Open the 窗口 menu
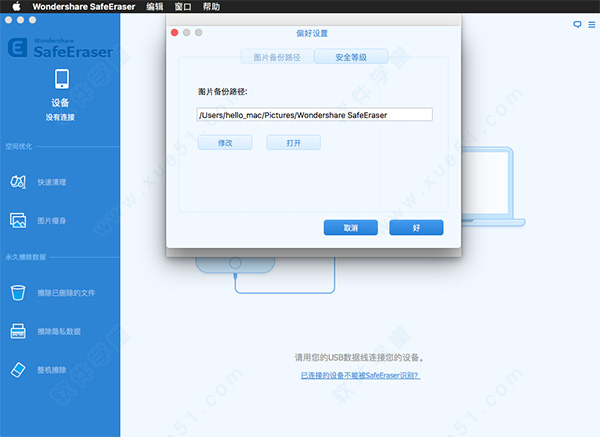Viewport: 600px width, 437px height. coord(182,6)
